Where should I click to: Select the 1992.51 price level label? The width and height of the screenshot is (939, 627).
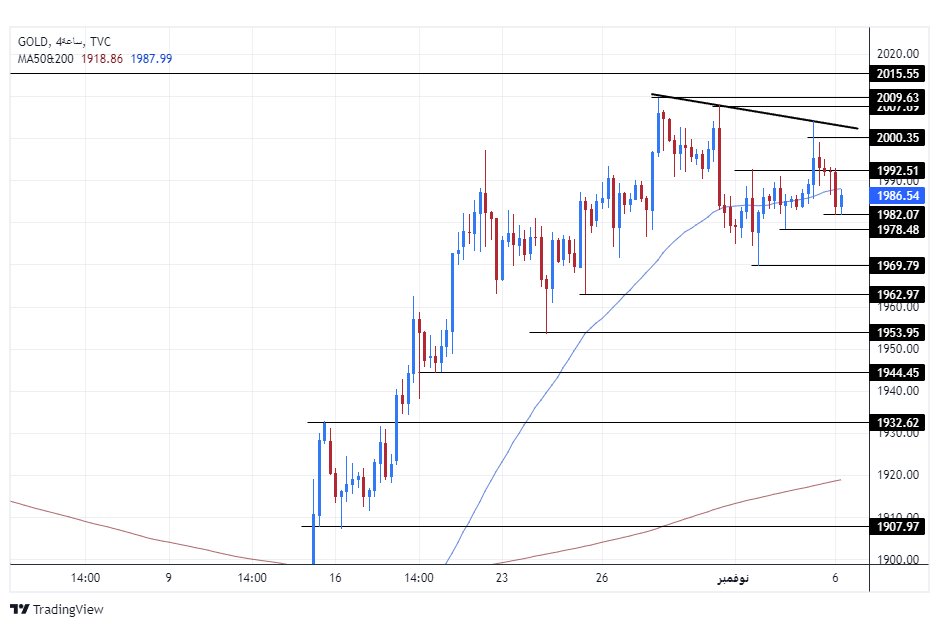[896, 170]
